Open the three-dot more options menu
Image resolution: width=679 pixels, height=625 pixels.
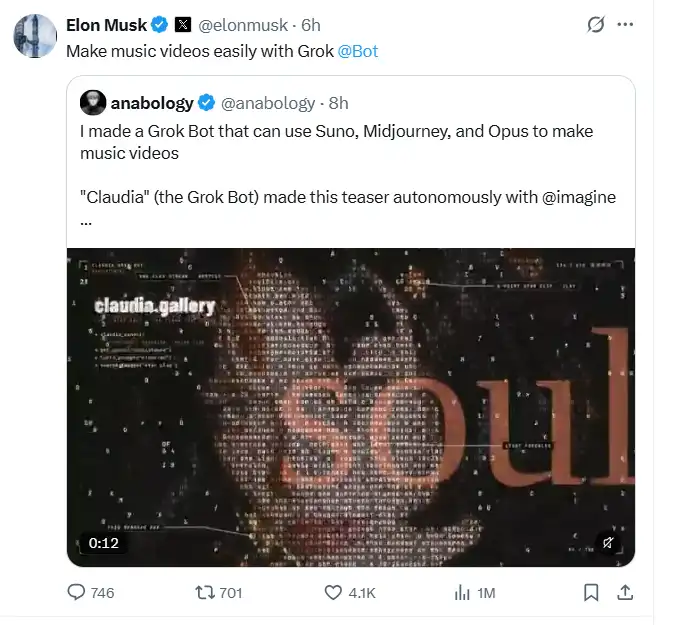coord(625,25)
